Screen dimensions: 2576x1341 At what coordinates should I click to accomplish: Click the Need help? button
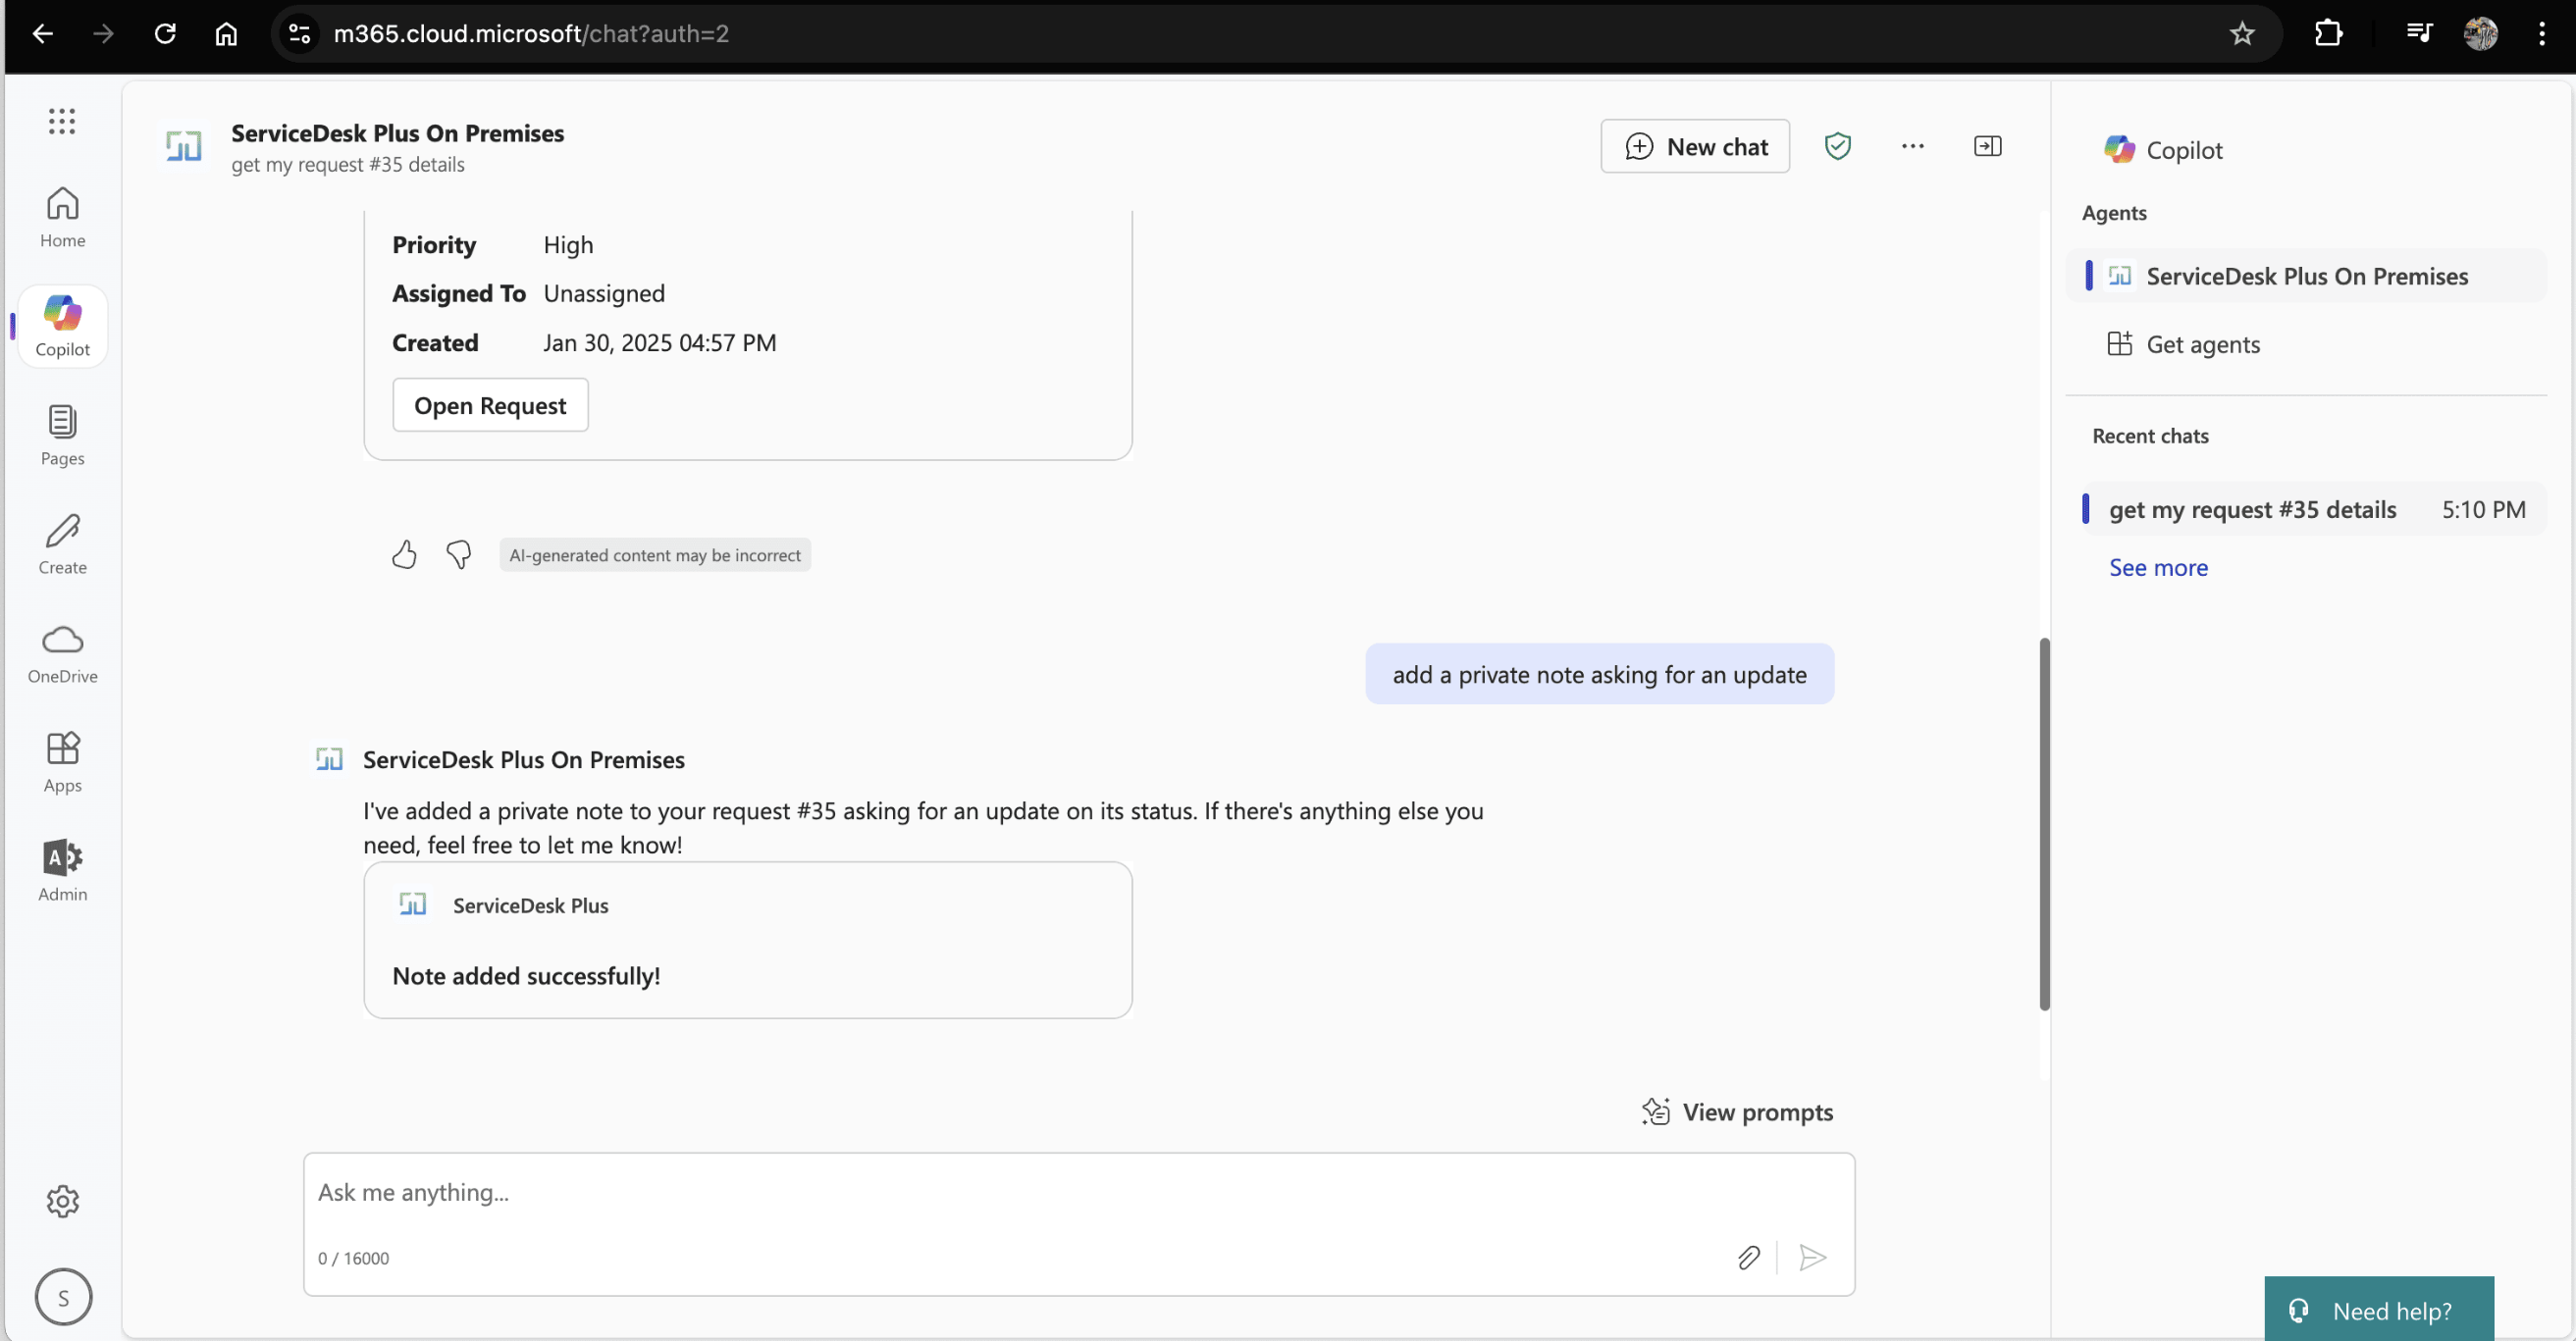(x=2378, y=1310)
